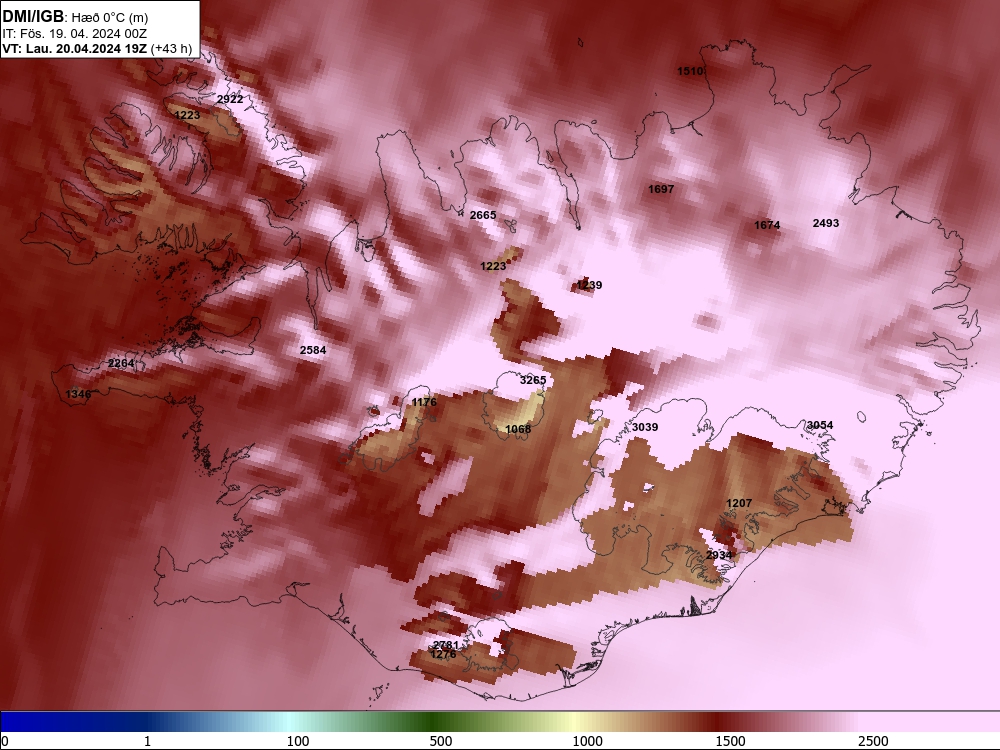The width and height of the screenshot is (1000, 750).
Task: Select the 1346 height label
Action: click(x=78, y=395)
